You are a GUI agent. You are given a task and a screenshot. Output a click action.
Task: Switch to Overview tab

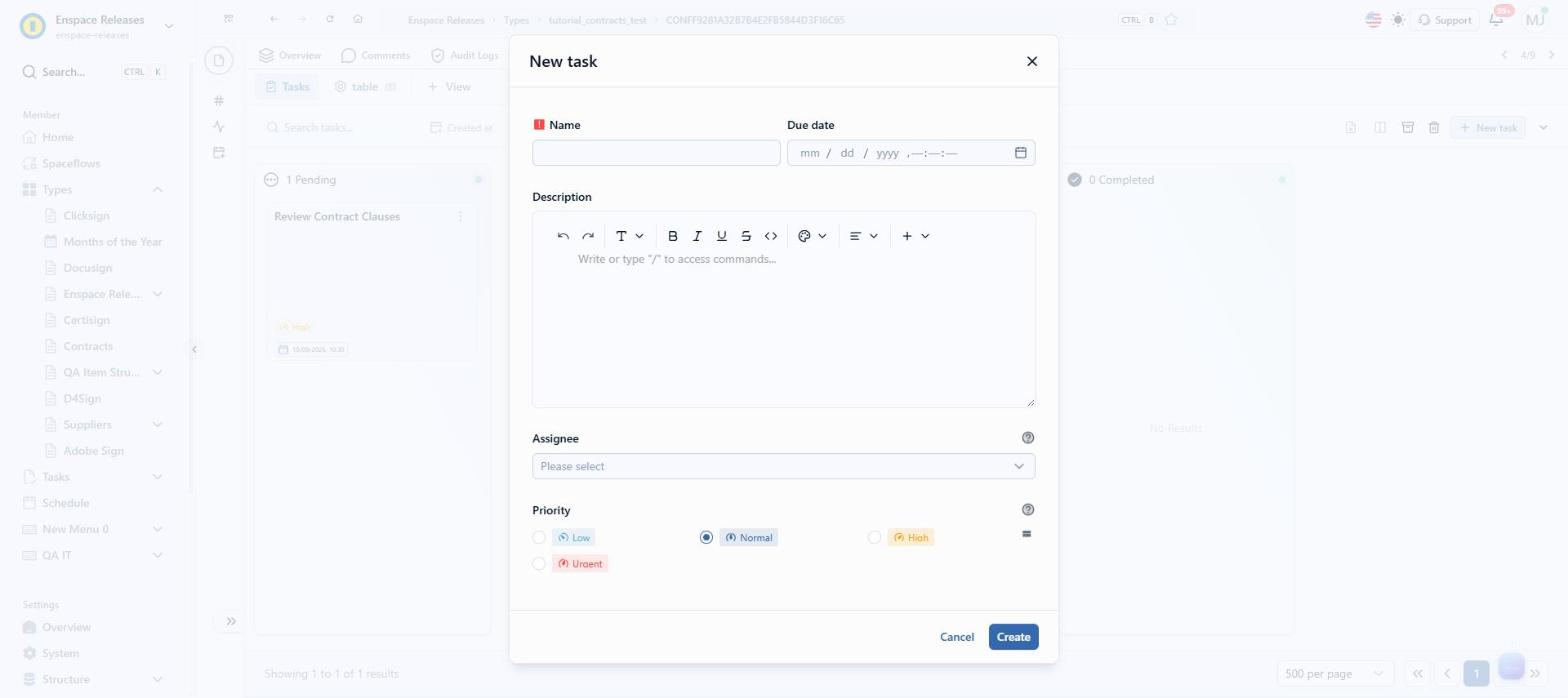290,55
